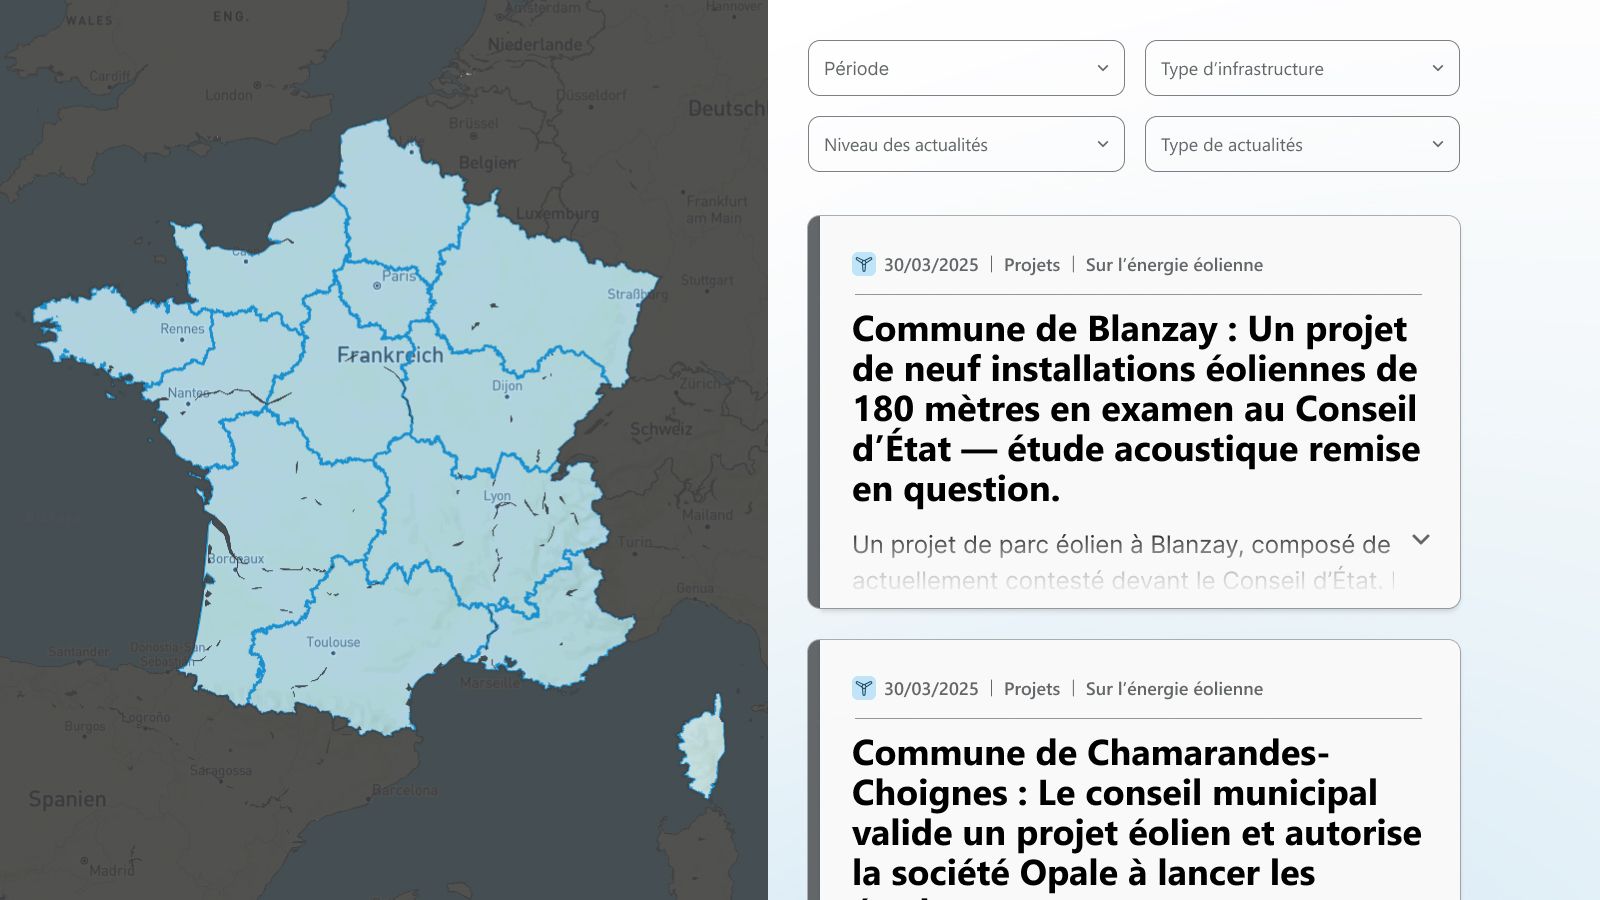
Task: Click wind turbine icon on Chamarandes-Choignes article
Action: click(x=863, y=689)
